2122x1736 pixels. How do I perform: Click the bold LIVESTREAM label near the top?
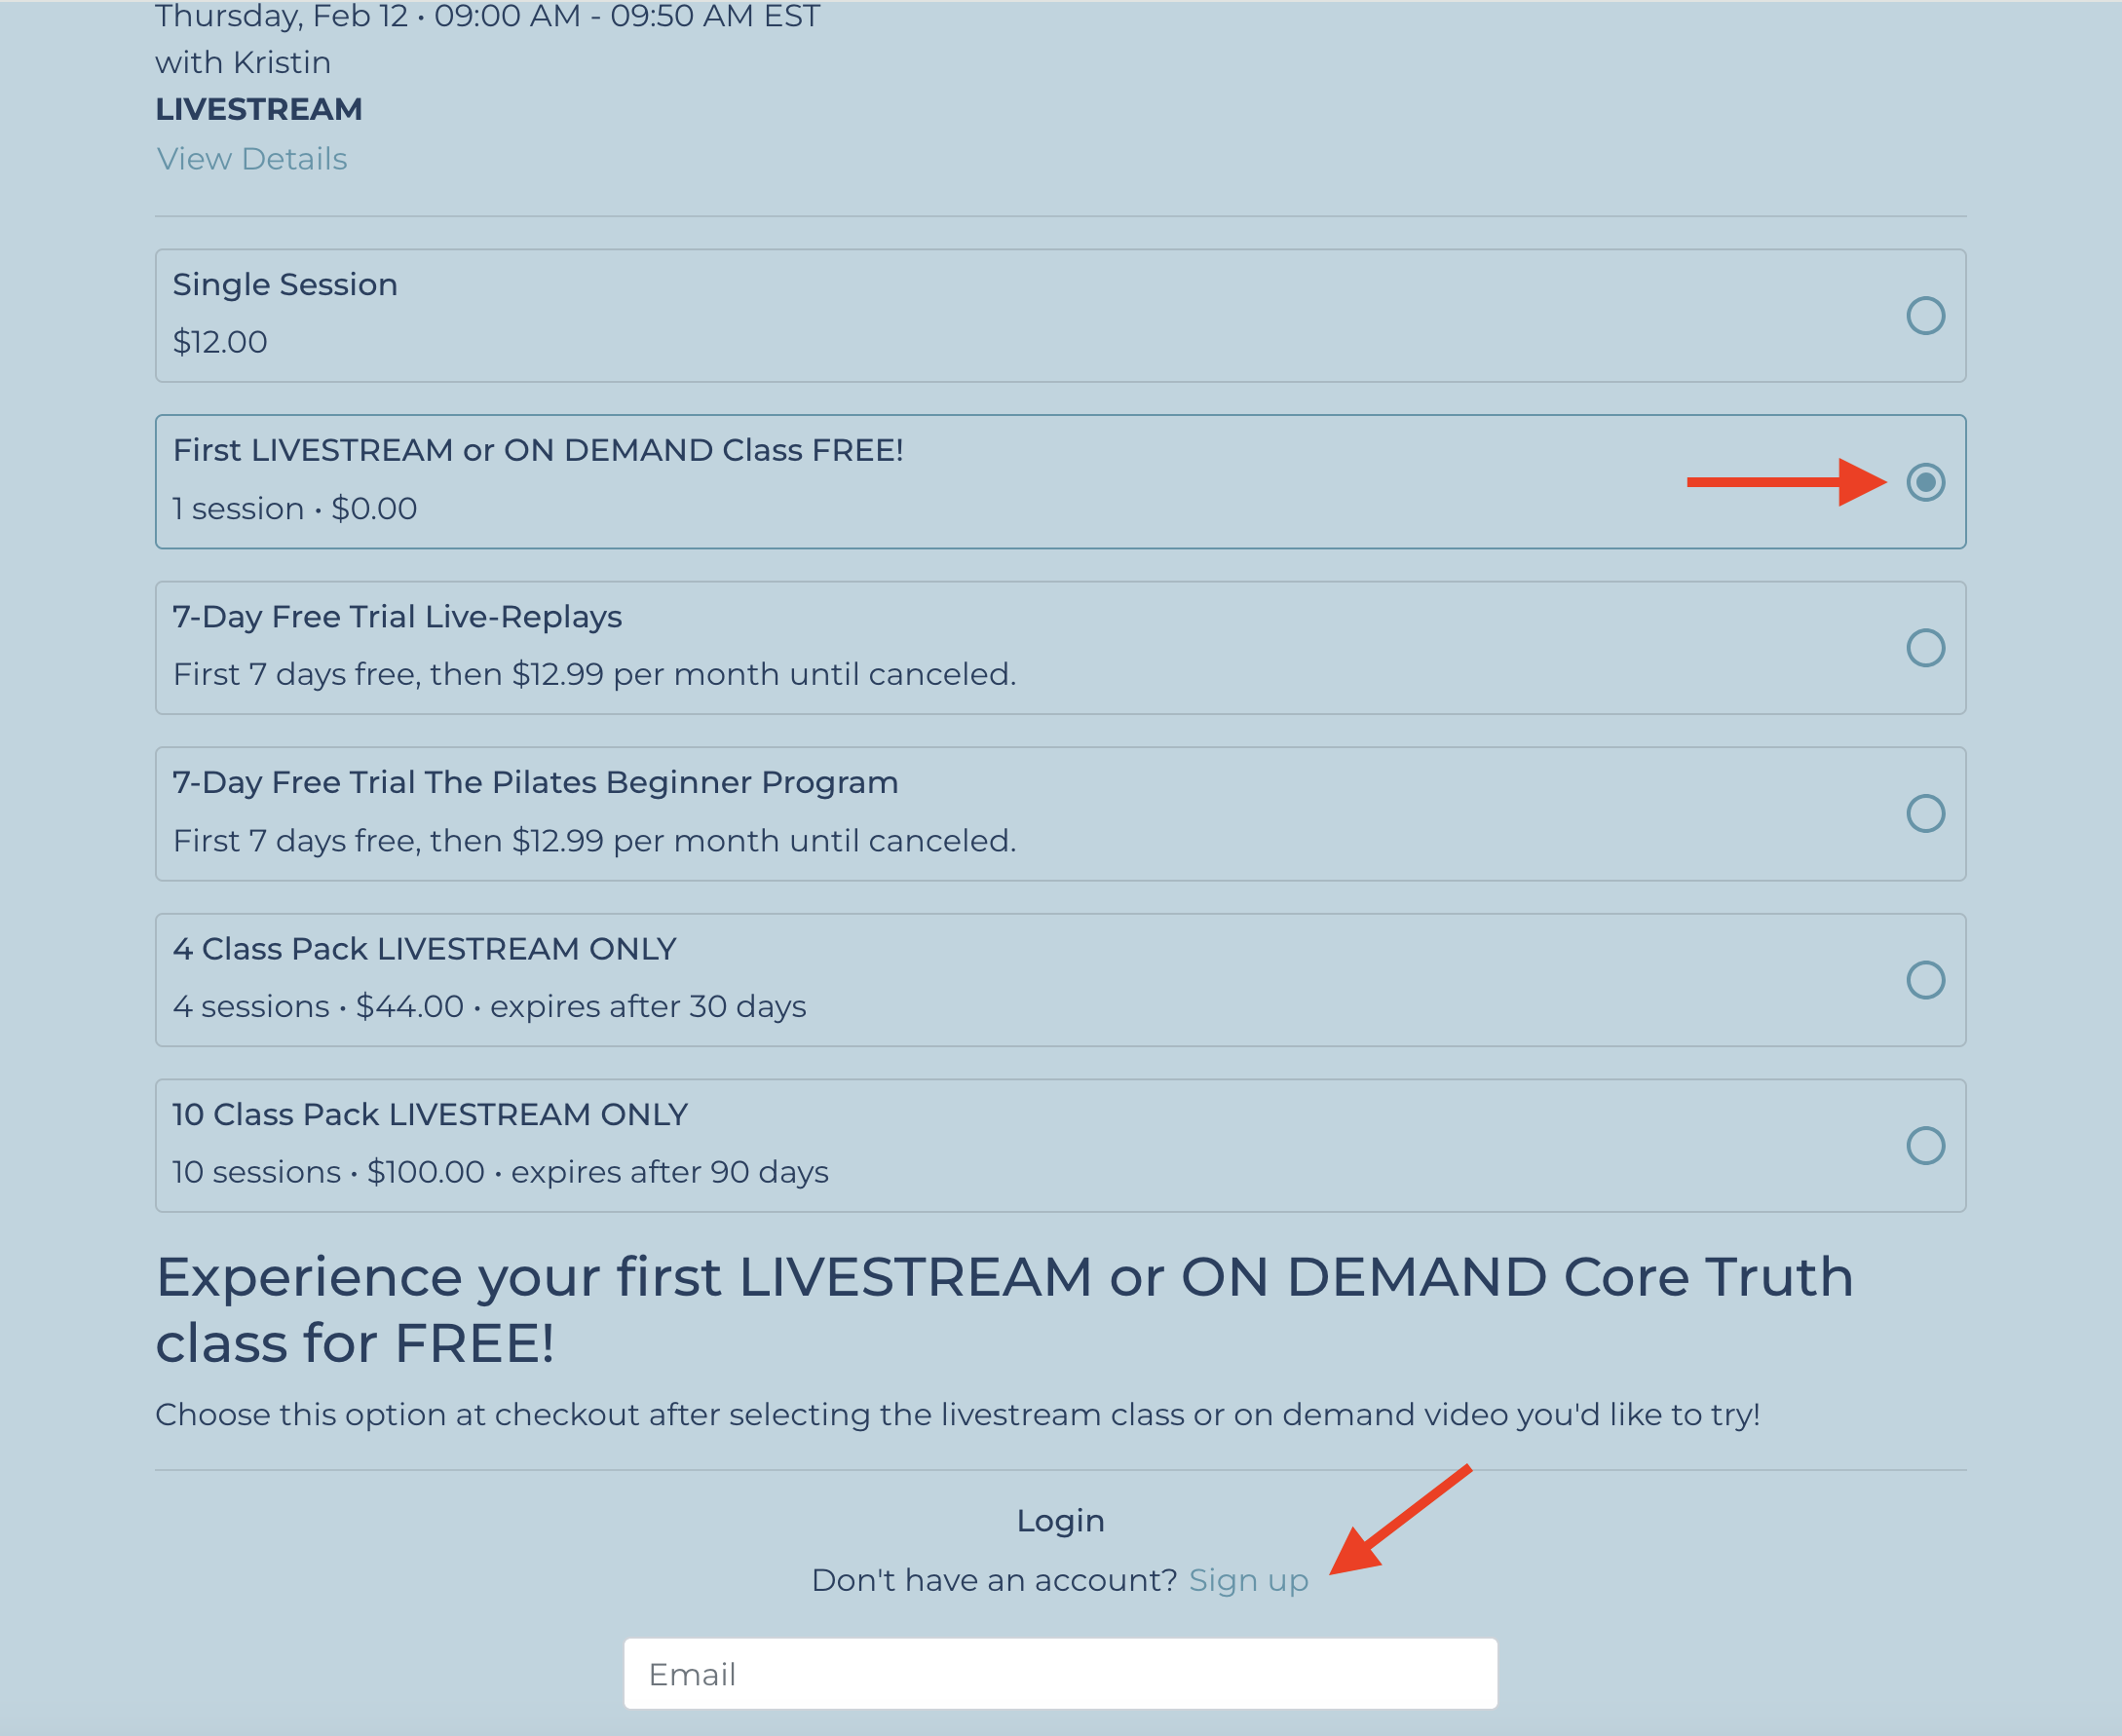259,109
